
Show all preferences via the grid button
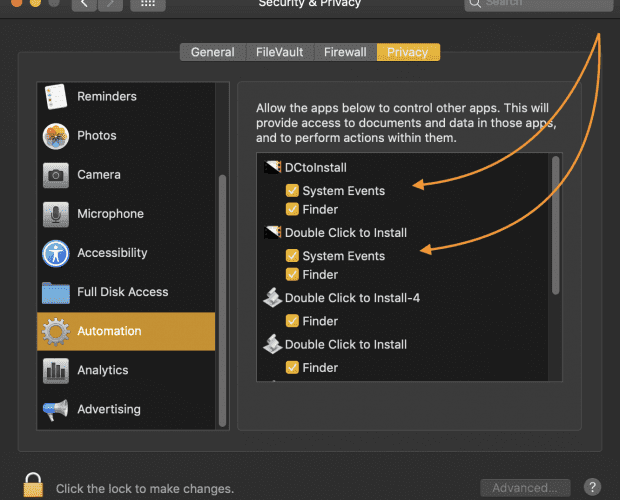[x=148, y=4]
